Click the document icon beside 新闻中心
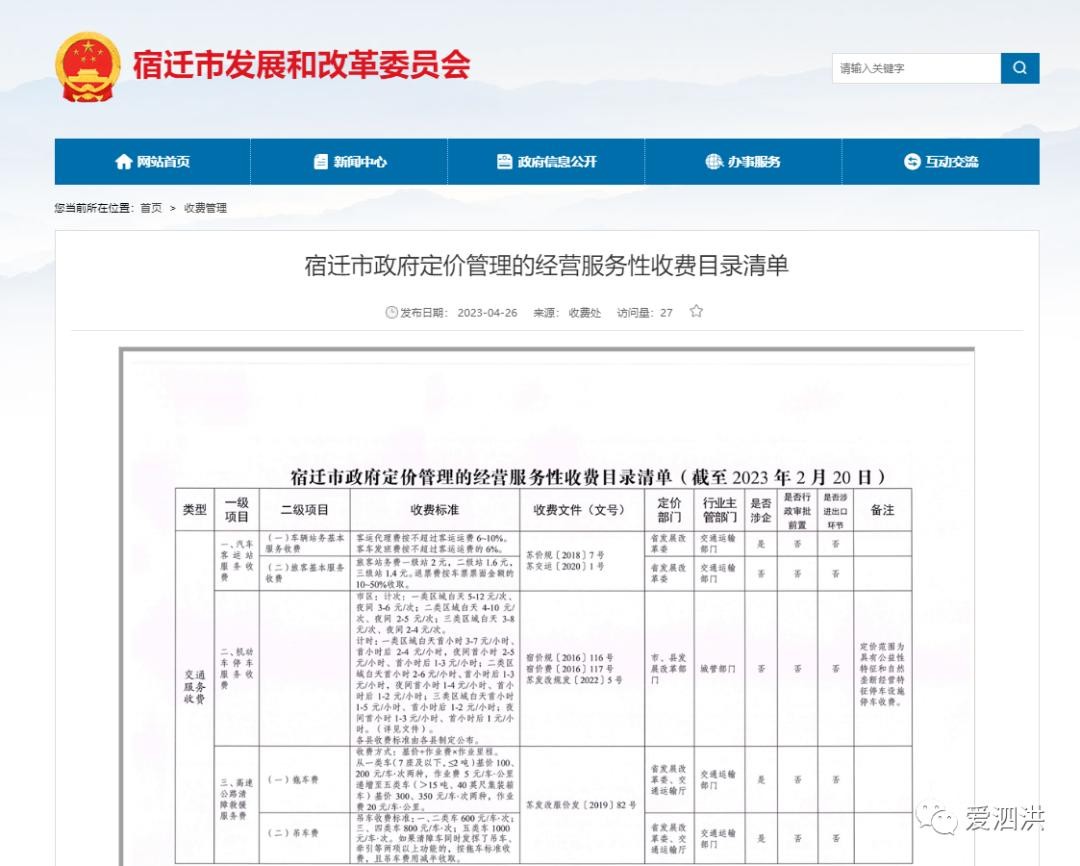The height and width of the screenshot is (866, 1080). [320, 162]
